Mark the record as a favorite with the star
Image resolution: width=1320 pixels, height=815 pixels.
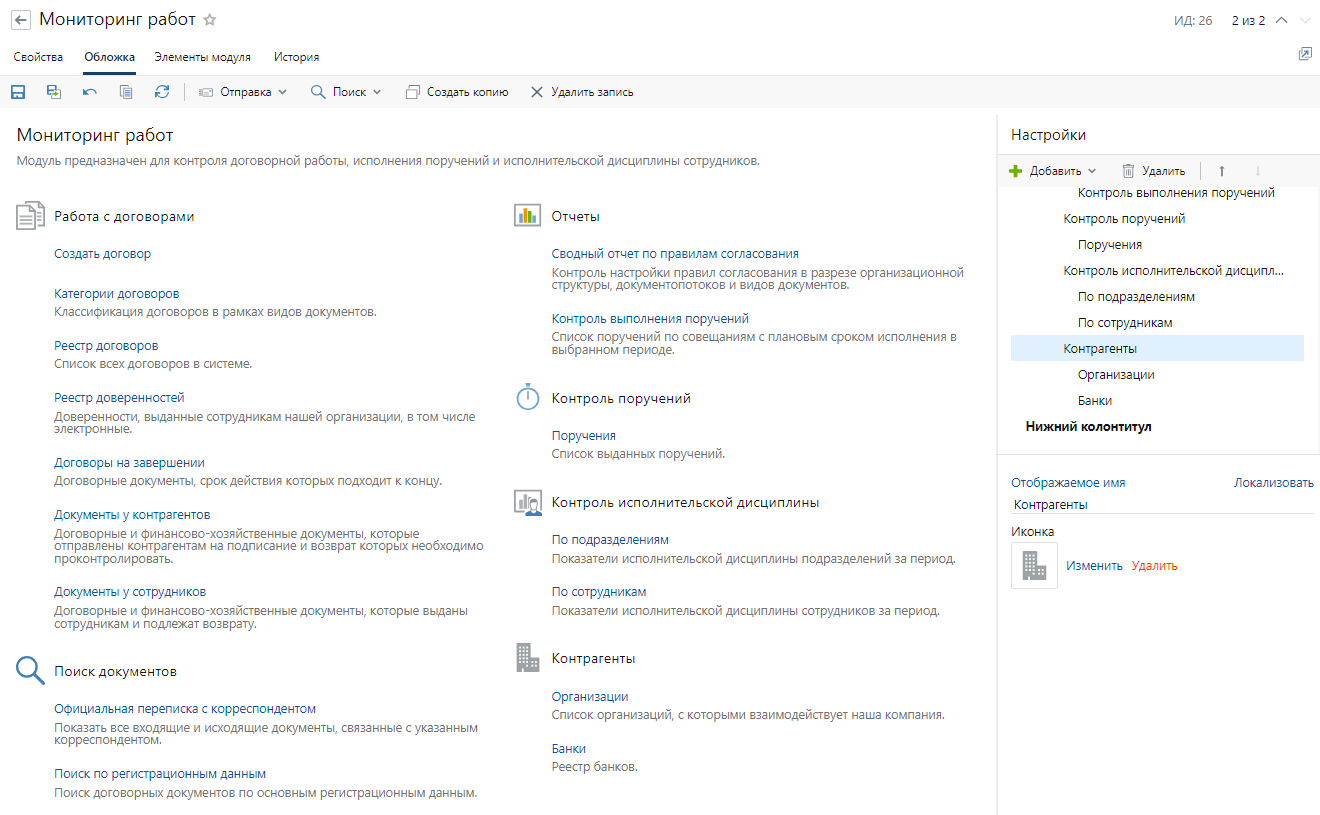coord(209,20)
